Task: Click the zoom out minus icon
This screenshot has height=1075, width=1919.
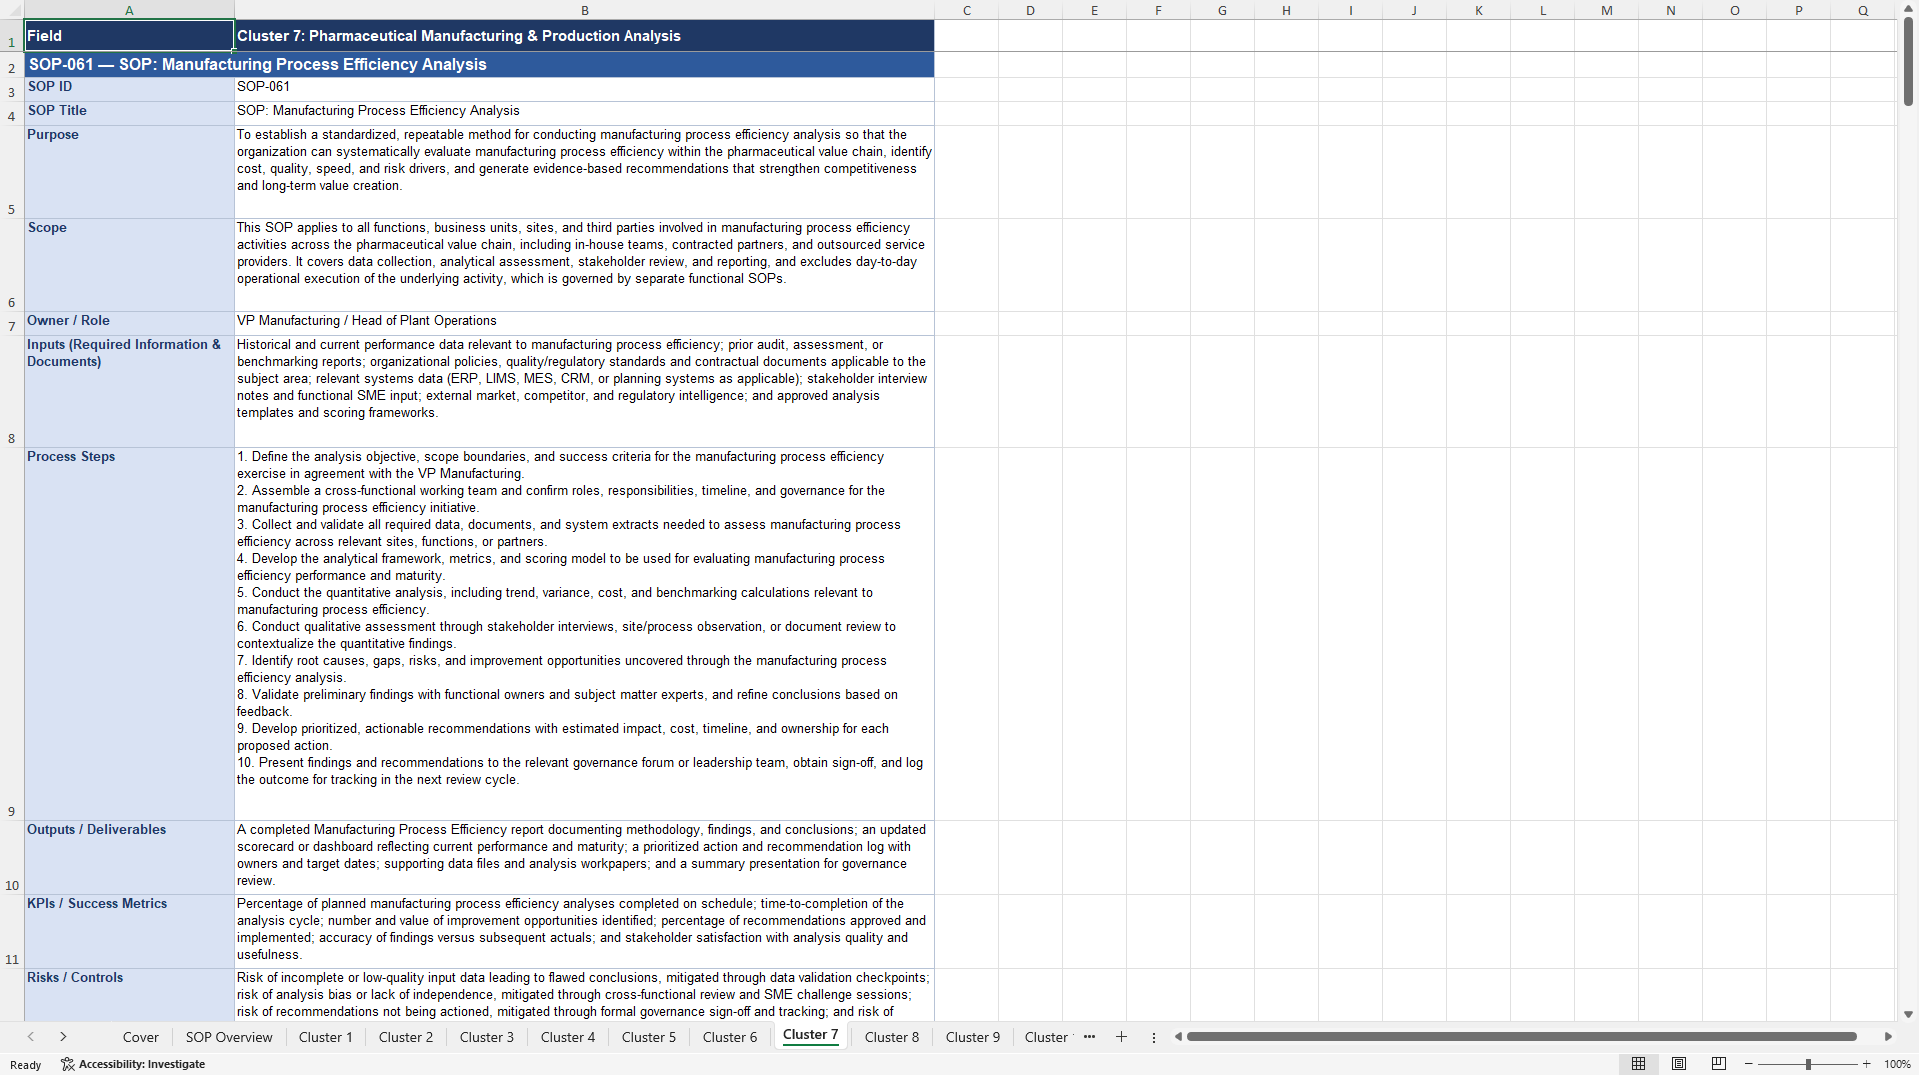Action: point(1749,1064)
